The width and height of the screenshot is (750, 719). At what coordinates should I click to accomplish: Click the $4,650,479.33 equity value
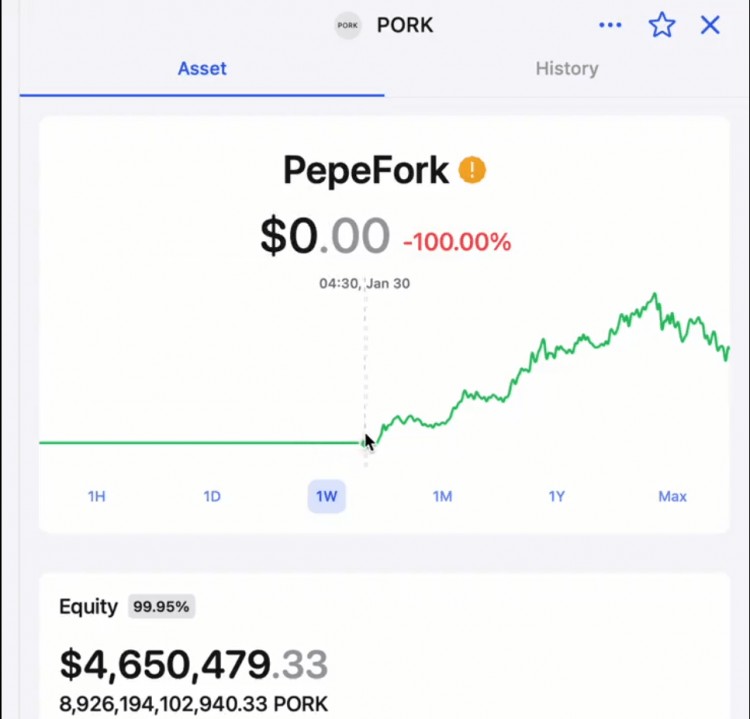click(193, 665)
